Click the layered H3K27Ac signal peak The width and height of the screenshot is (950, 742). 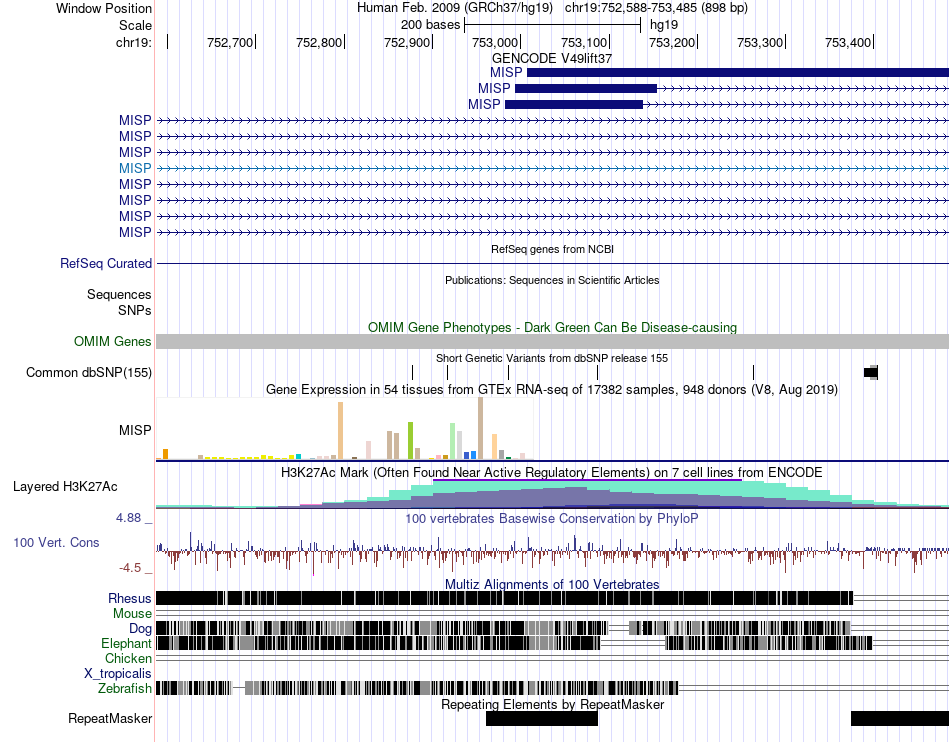(588, 494)
